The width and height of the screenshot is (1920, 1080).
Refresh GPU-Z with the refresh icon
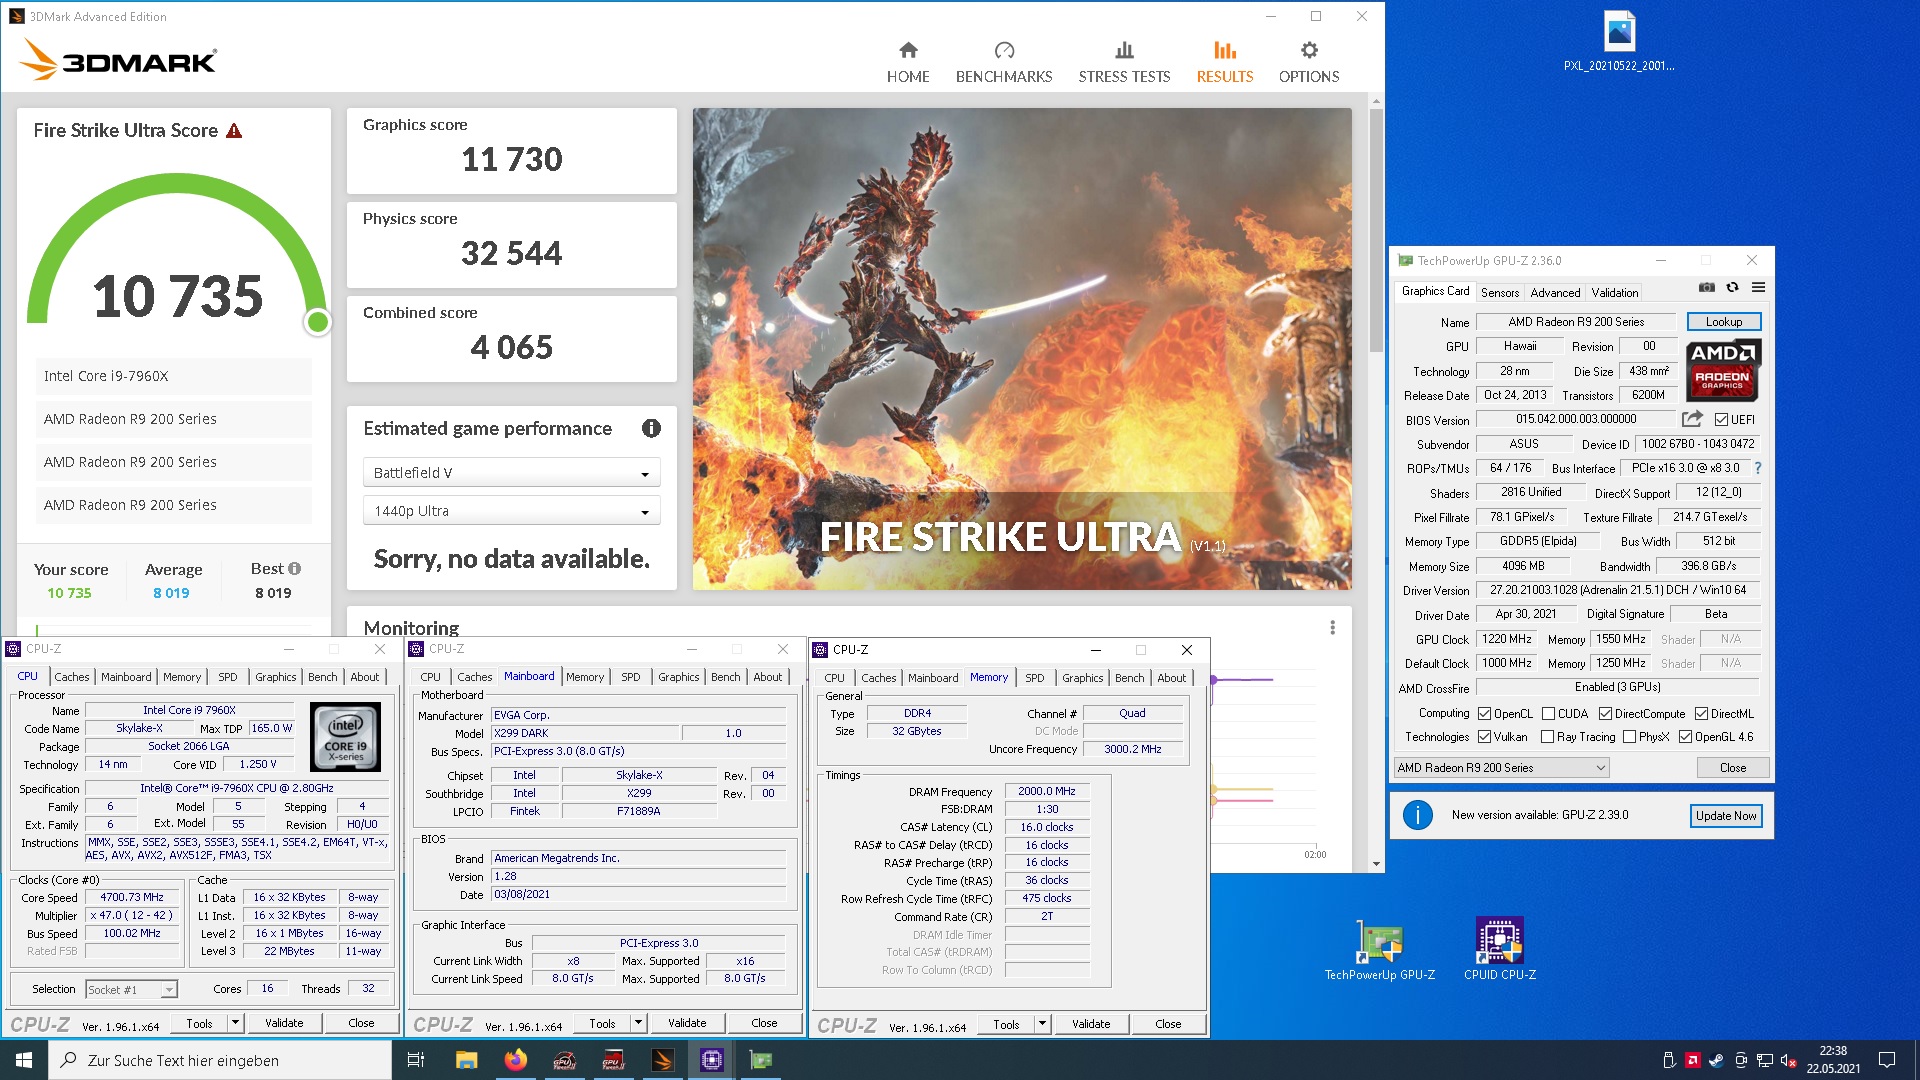(x=1732, y=287)
